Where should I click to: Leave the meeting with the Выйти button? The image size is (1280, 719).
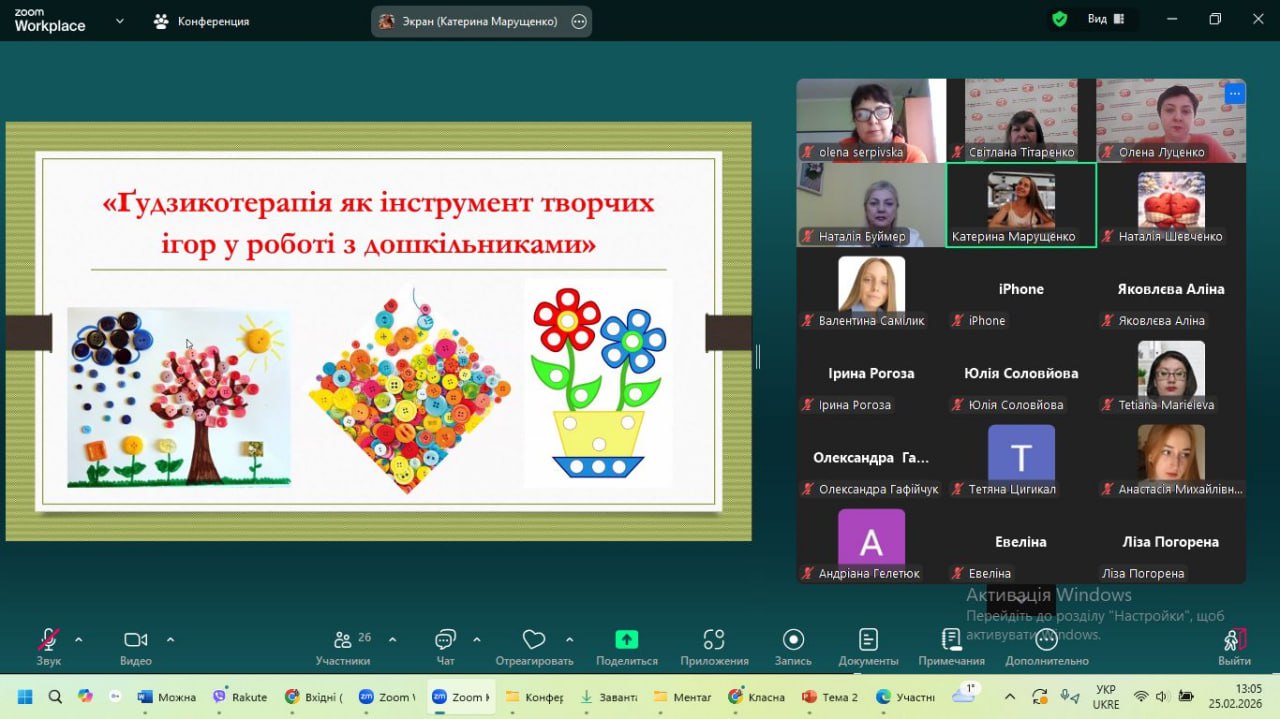1234,647
